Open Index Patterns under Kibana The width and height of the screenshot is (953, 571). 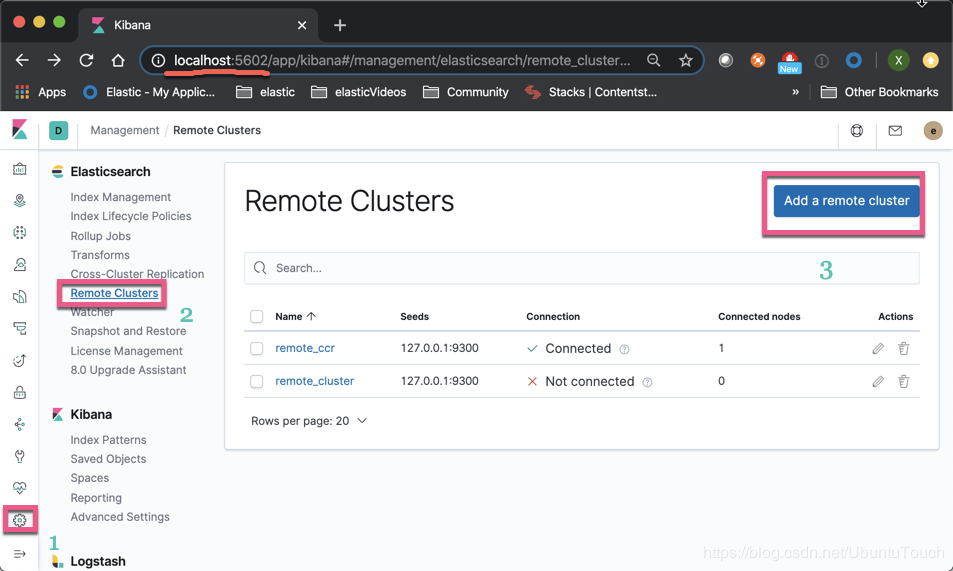[108, 440]
